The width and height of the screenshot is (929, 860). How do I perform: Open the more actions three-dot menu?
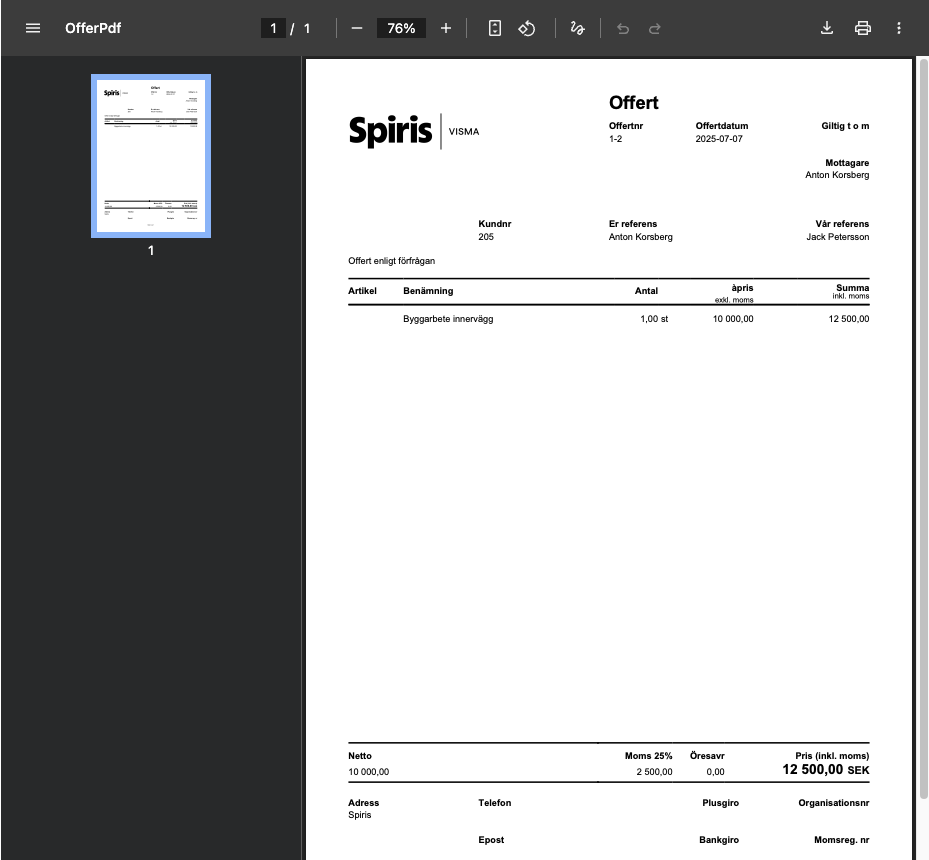click(x=899, y=28)
